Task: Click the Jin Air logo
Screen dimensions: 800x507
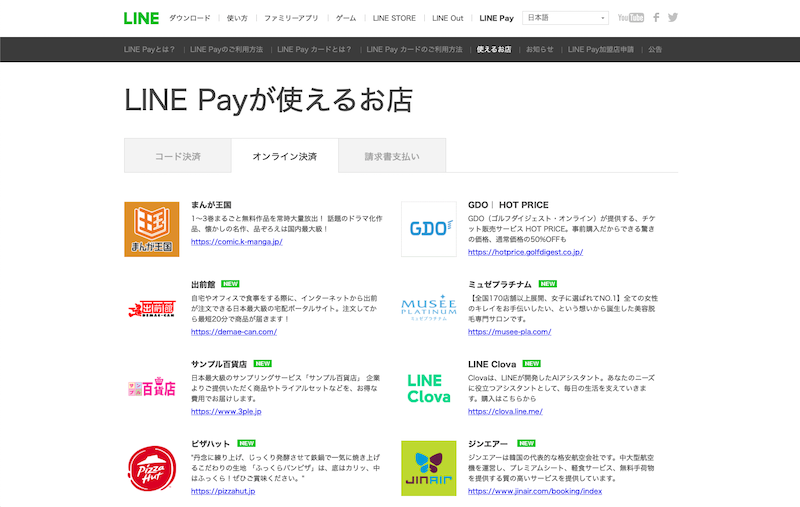Action: pyautogui.click(x=428, y=468)
